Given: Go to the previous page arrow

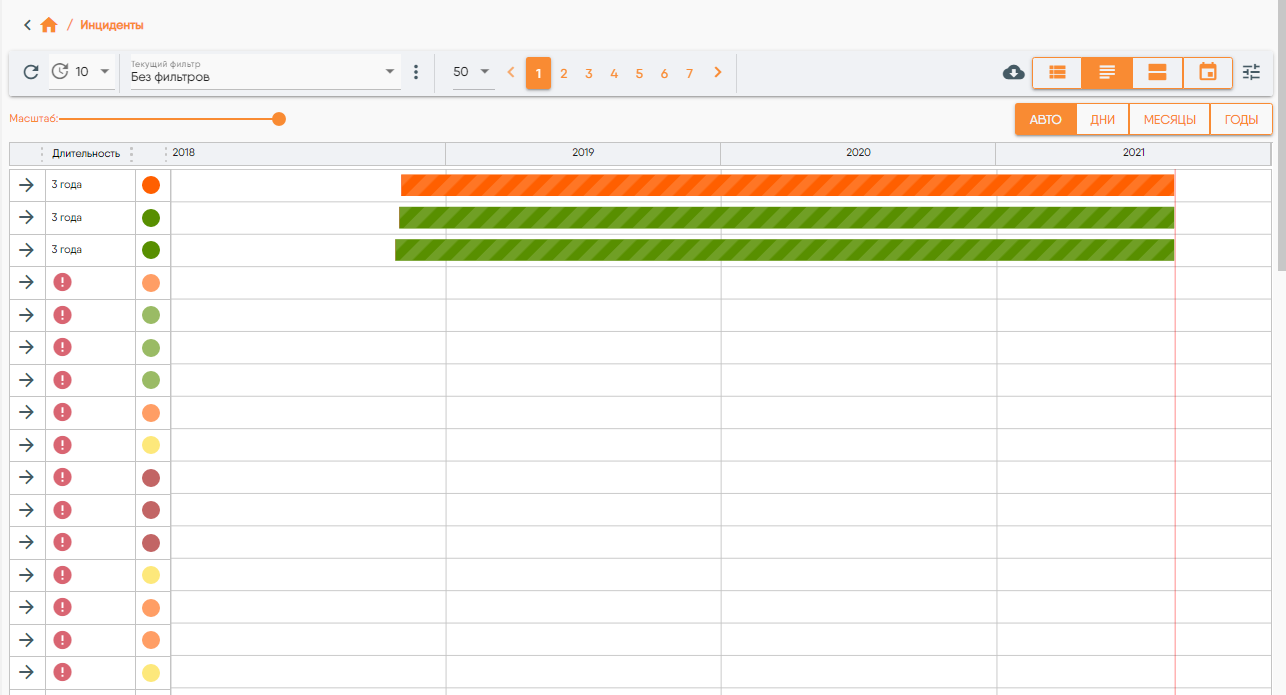Looking at the screenshot, I should 511,72.
